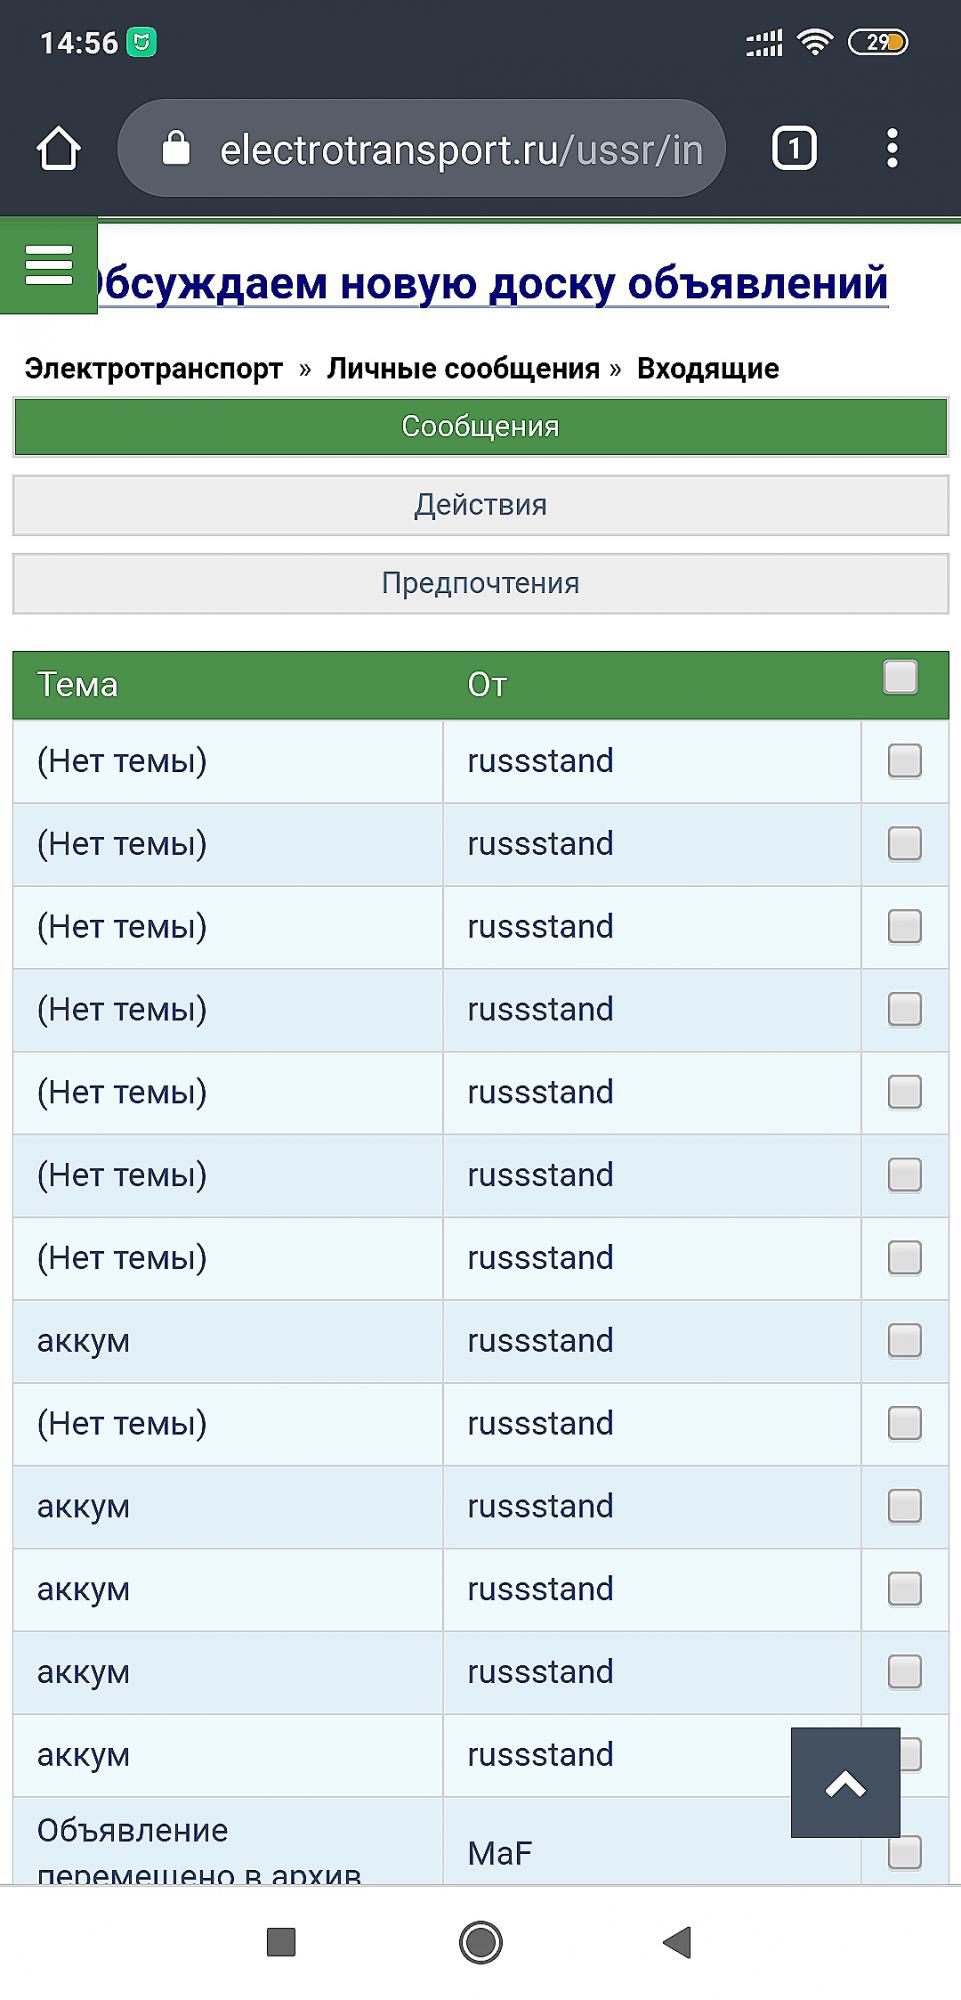This screenshot has height=2000, width=961.
Task: Tap the scroll-to-top arrow button
Action: (x=845, y=1783)
